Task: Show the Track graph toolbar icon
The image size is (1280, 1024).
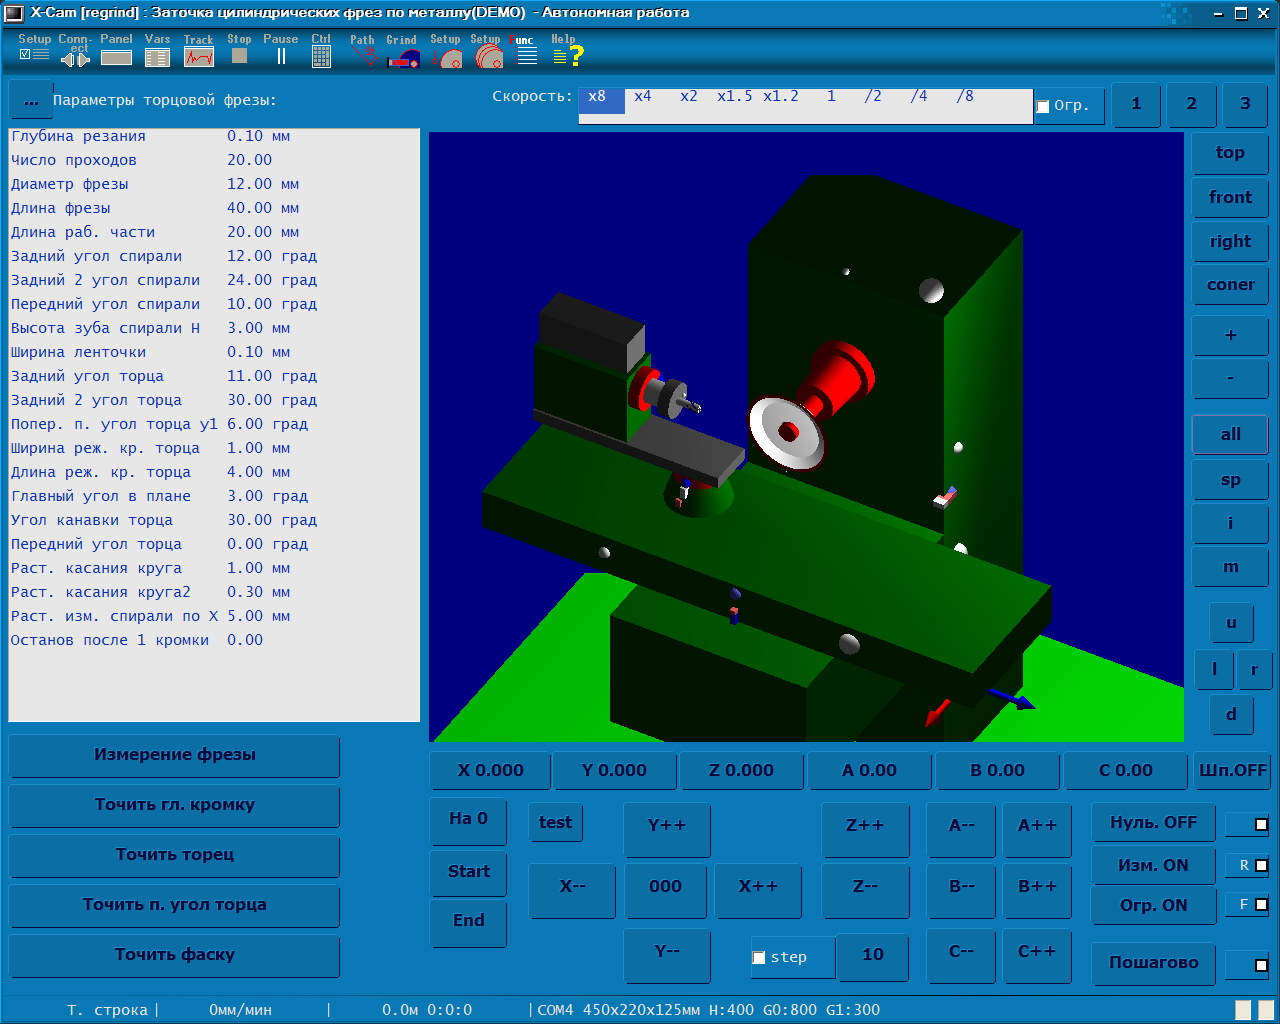Action: click(x=199, y=50)
